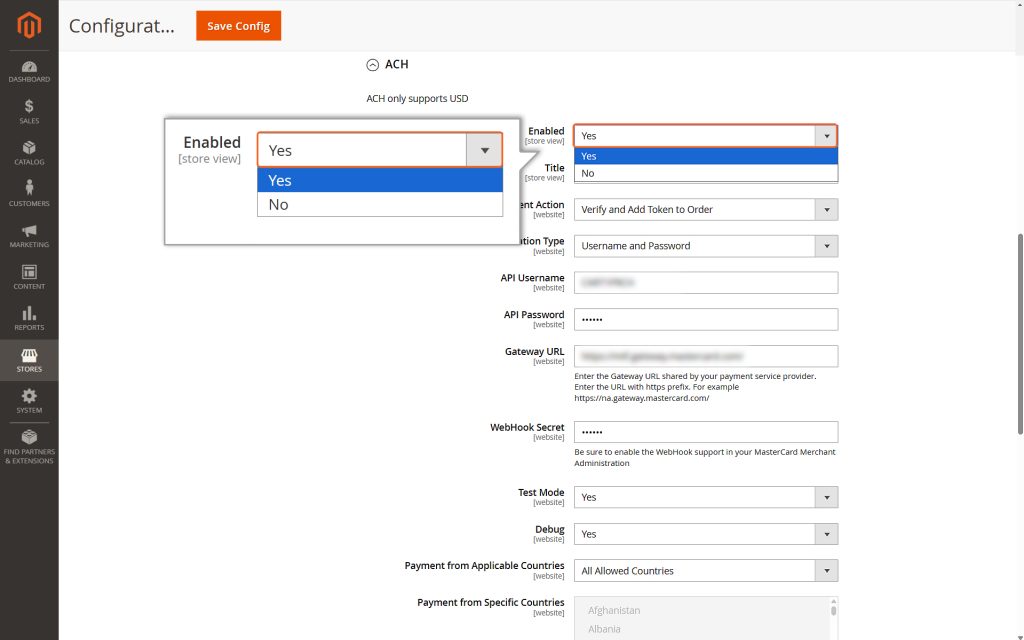Open the Reports sidebar icon
The height and width of the screenshot is (640, 1024).
[28, 318]
